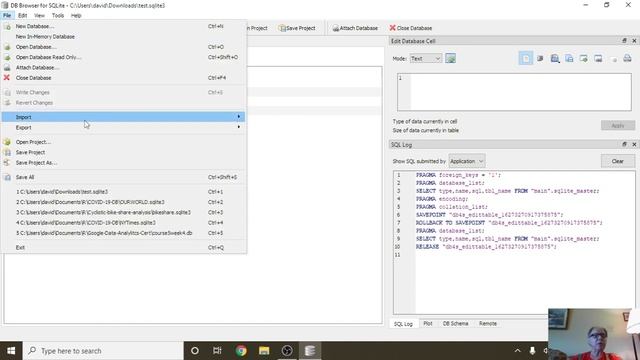Click SQL log line starting with RELEASE
Image resolution: width=640 pixels, height=360 pixels.
click(x=486, y=247)
